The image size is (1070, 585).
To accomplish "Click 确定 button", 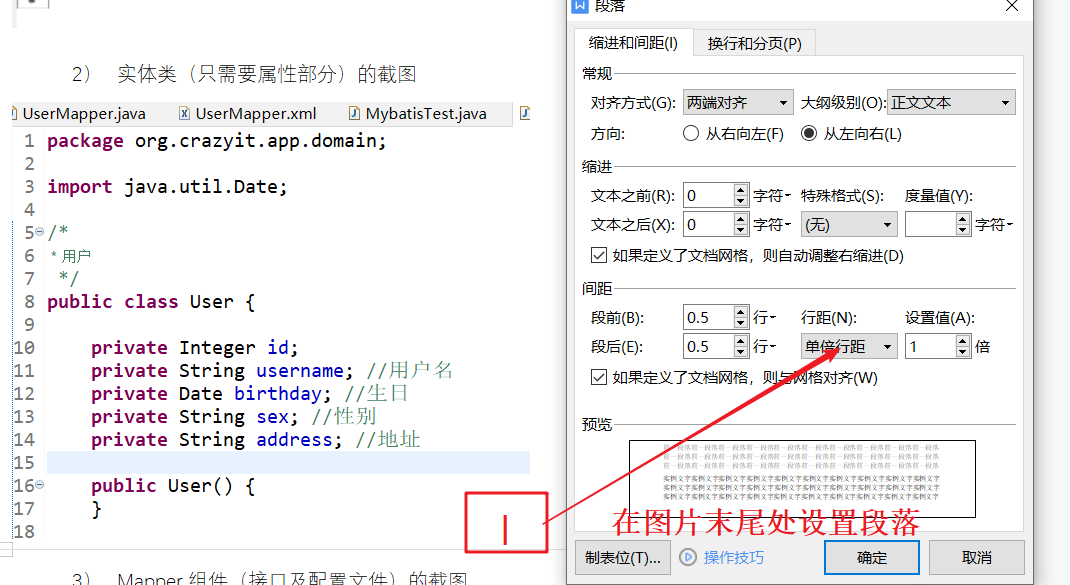I will (x=871, y=558).
